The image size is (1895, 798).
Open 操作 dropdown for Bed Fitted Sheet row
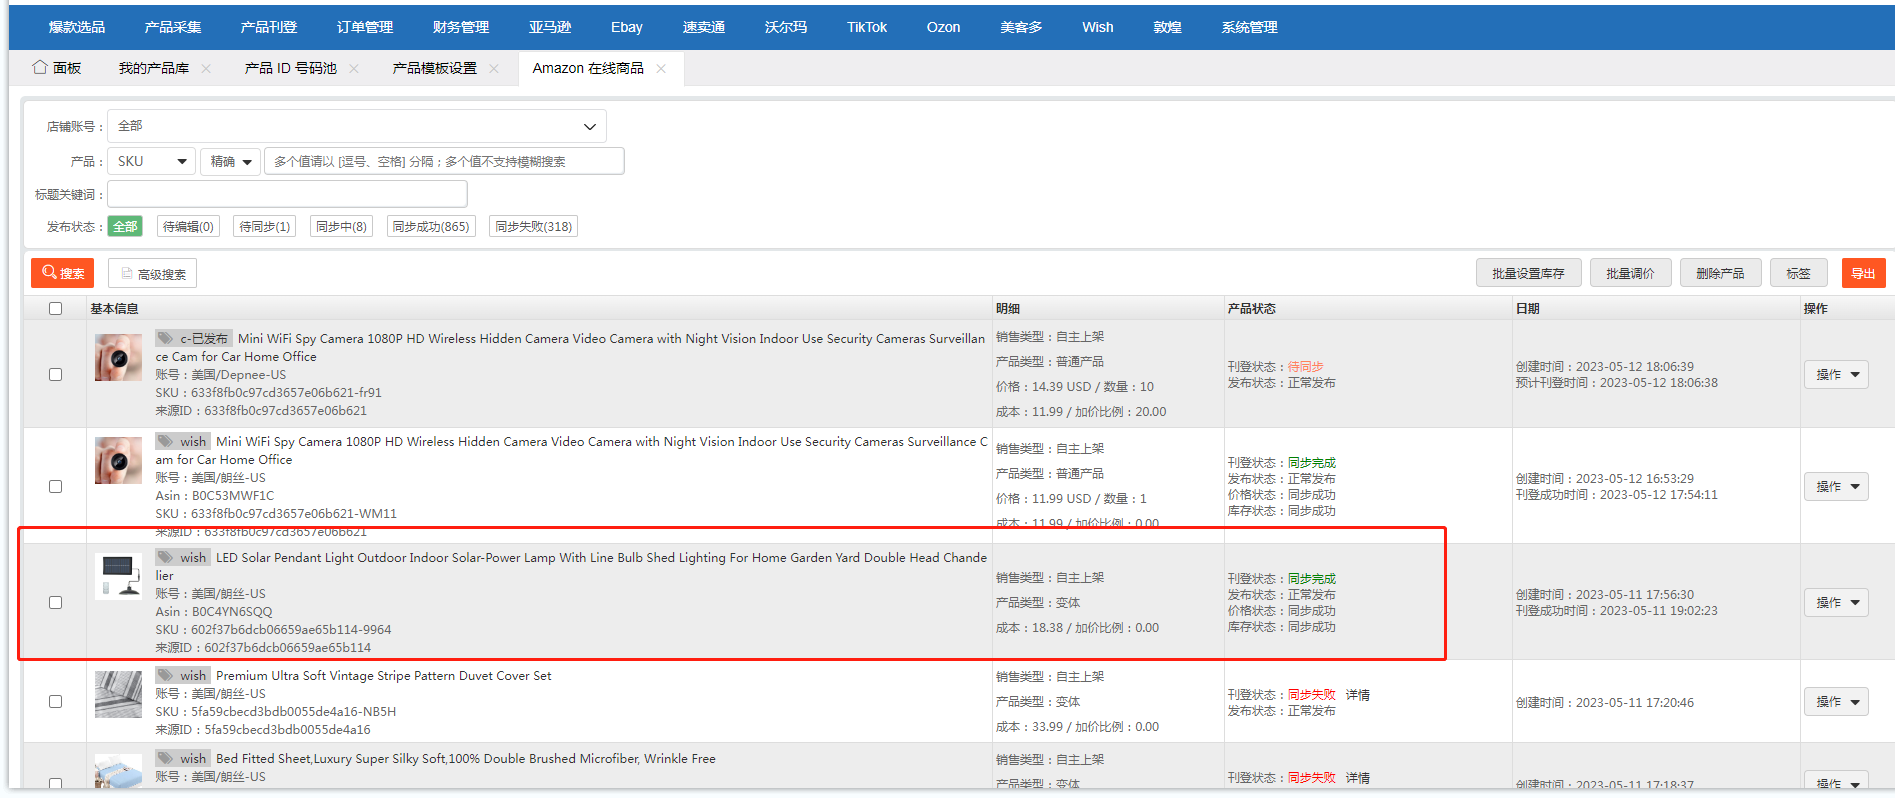pos(1836,782)
